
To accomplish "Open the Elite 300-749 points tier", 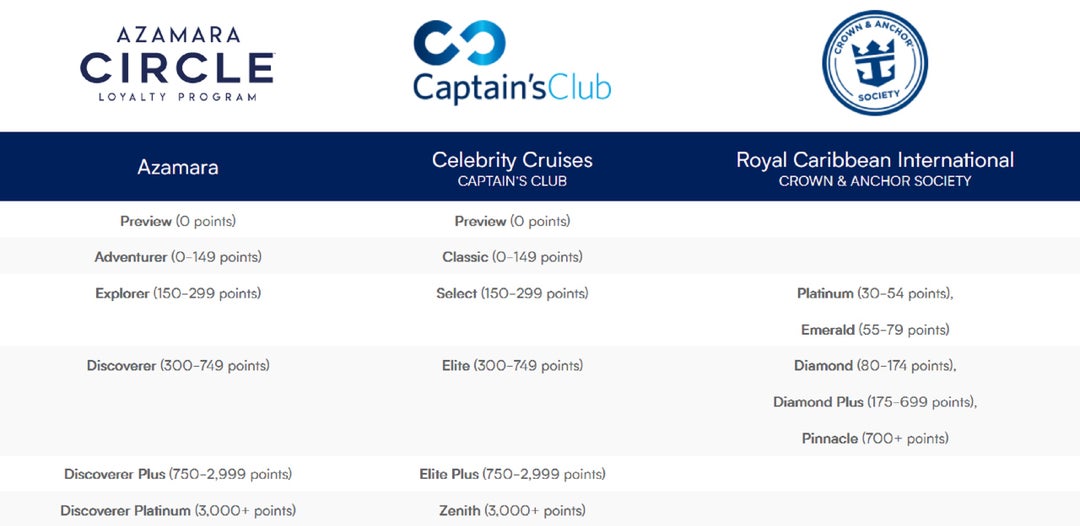I will point(512,366).
